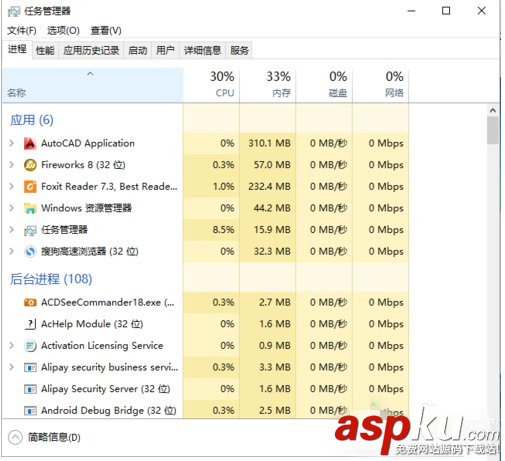Click the 310.1 MB memory value
This screenshot has width=505, height=461.
[x=269, y=143]
